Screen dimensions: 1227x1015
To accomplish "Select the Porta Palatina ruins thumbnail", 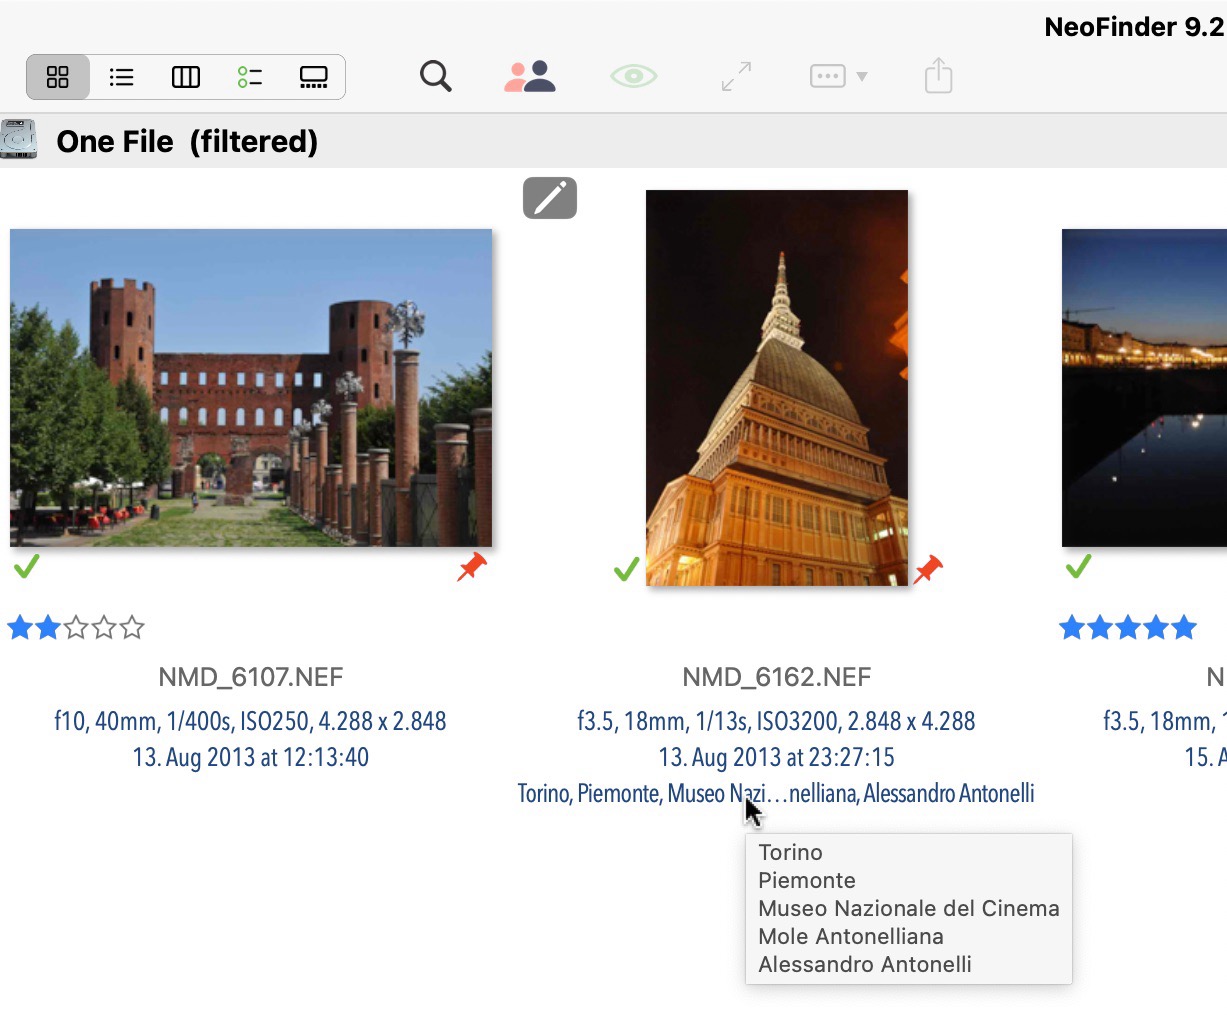I will point(251,388).
